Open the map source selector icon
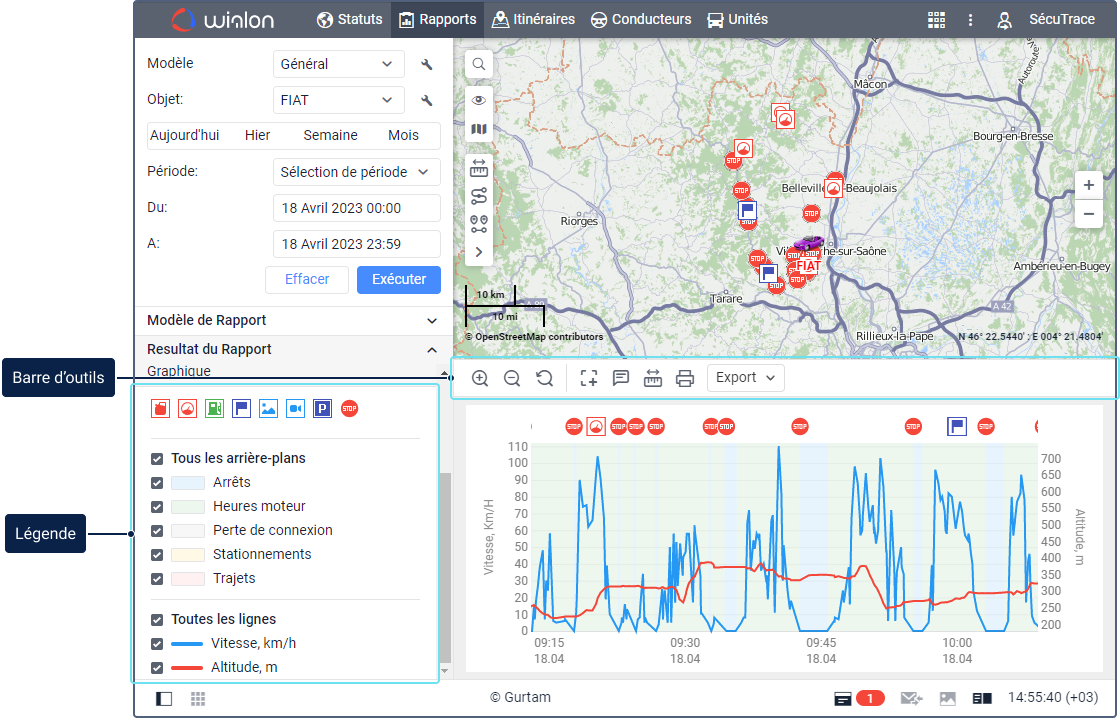Image resolution: width=1120 pixels, height=718 pixels. (x=479, y=129)
